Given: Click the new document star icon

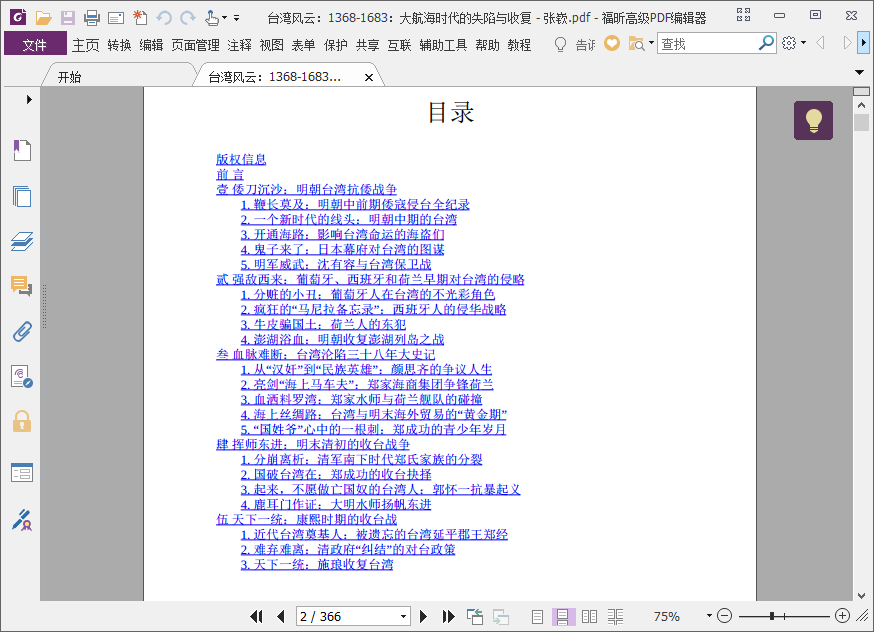Looking at the screenshot, I should click(x=140, y=18).
